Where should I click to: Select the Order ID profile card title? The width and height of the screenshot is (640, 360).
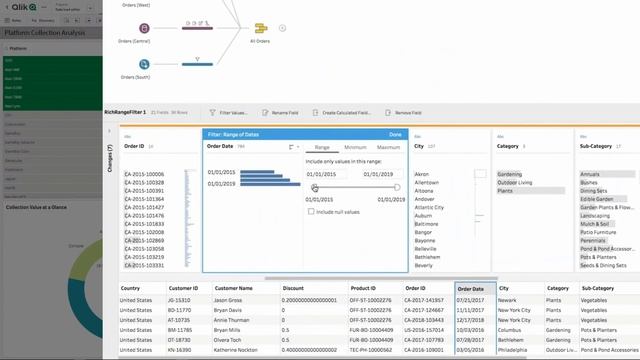(134, 146)
